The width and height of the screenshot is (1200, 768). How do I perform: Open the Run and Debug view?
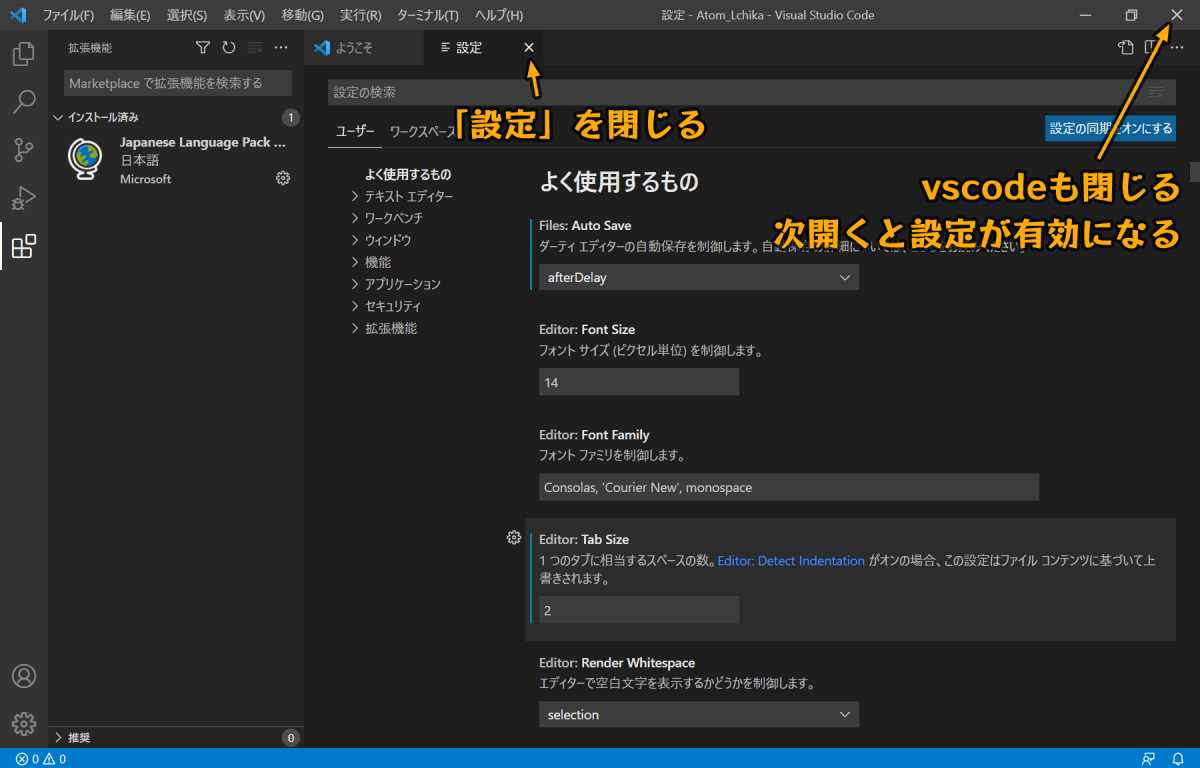point(24,198)
